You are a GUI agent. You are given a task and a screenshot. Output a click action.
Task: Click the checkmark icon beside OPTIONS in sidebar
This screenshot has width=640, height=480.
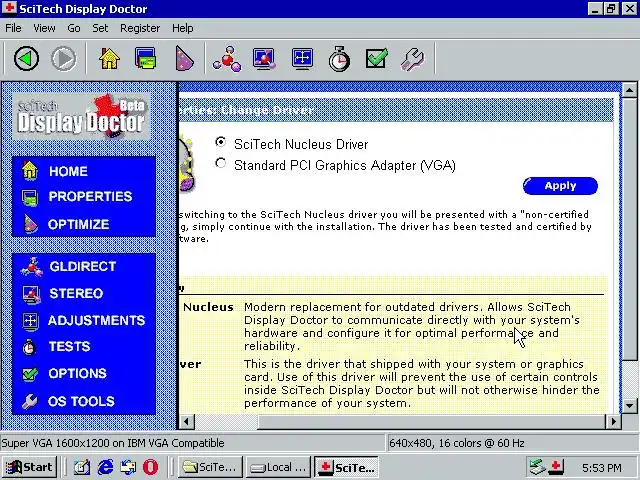click(x=30, y=374)
